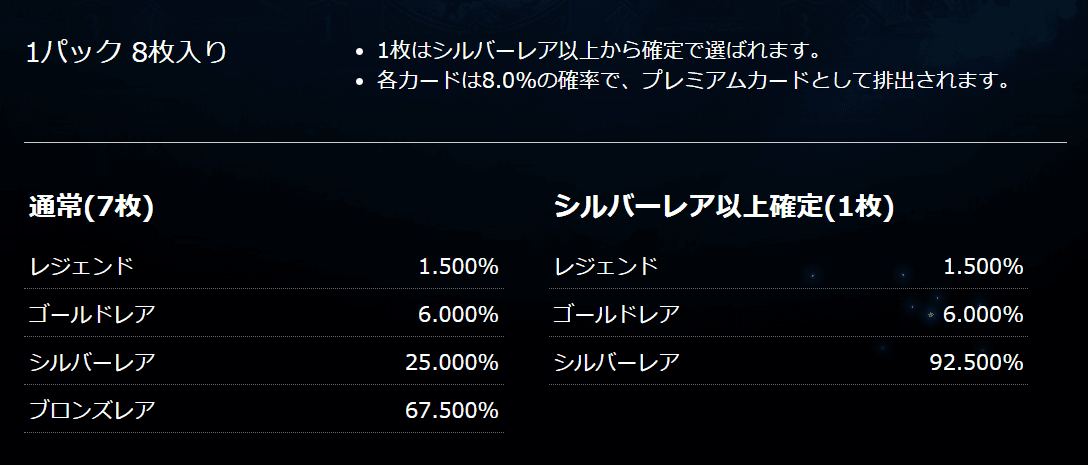Viewport: 1088px width, 465px height.
Task: Click 6.000% value in 通常(7枚) table
Action: (x=458, y=314)
